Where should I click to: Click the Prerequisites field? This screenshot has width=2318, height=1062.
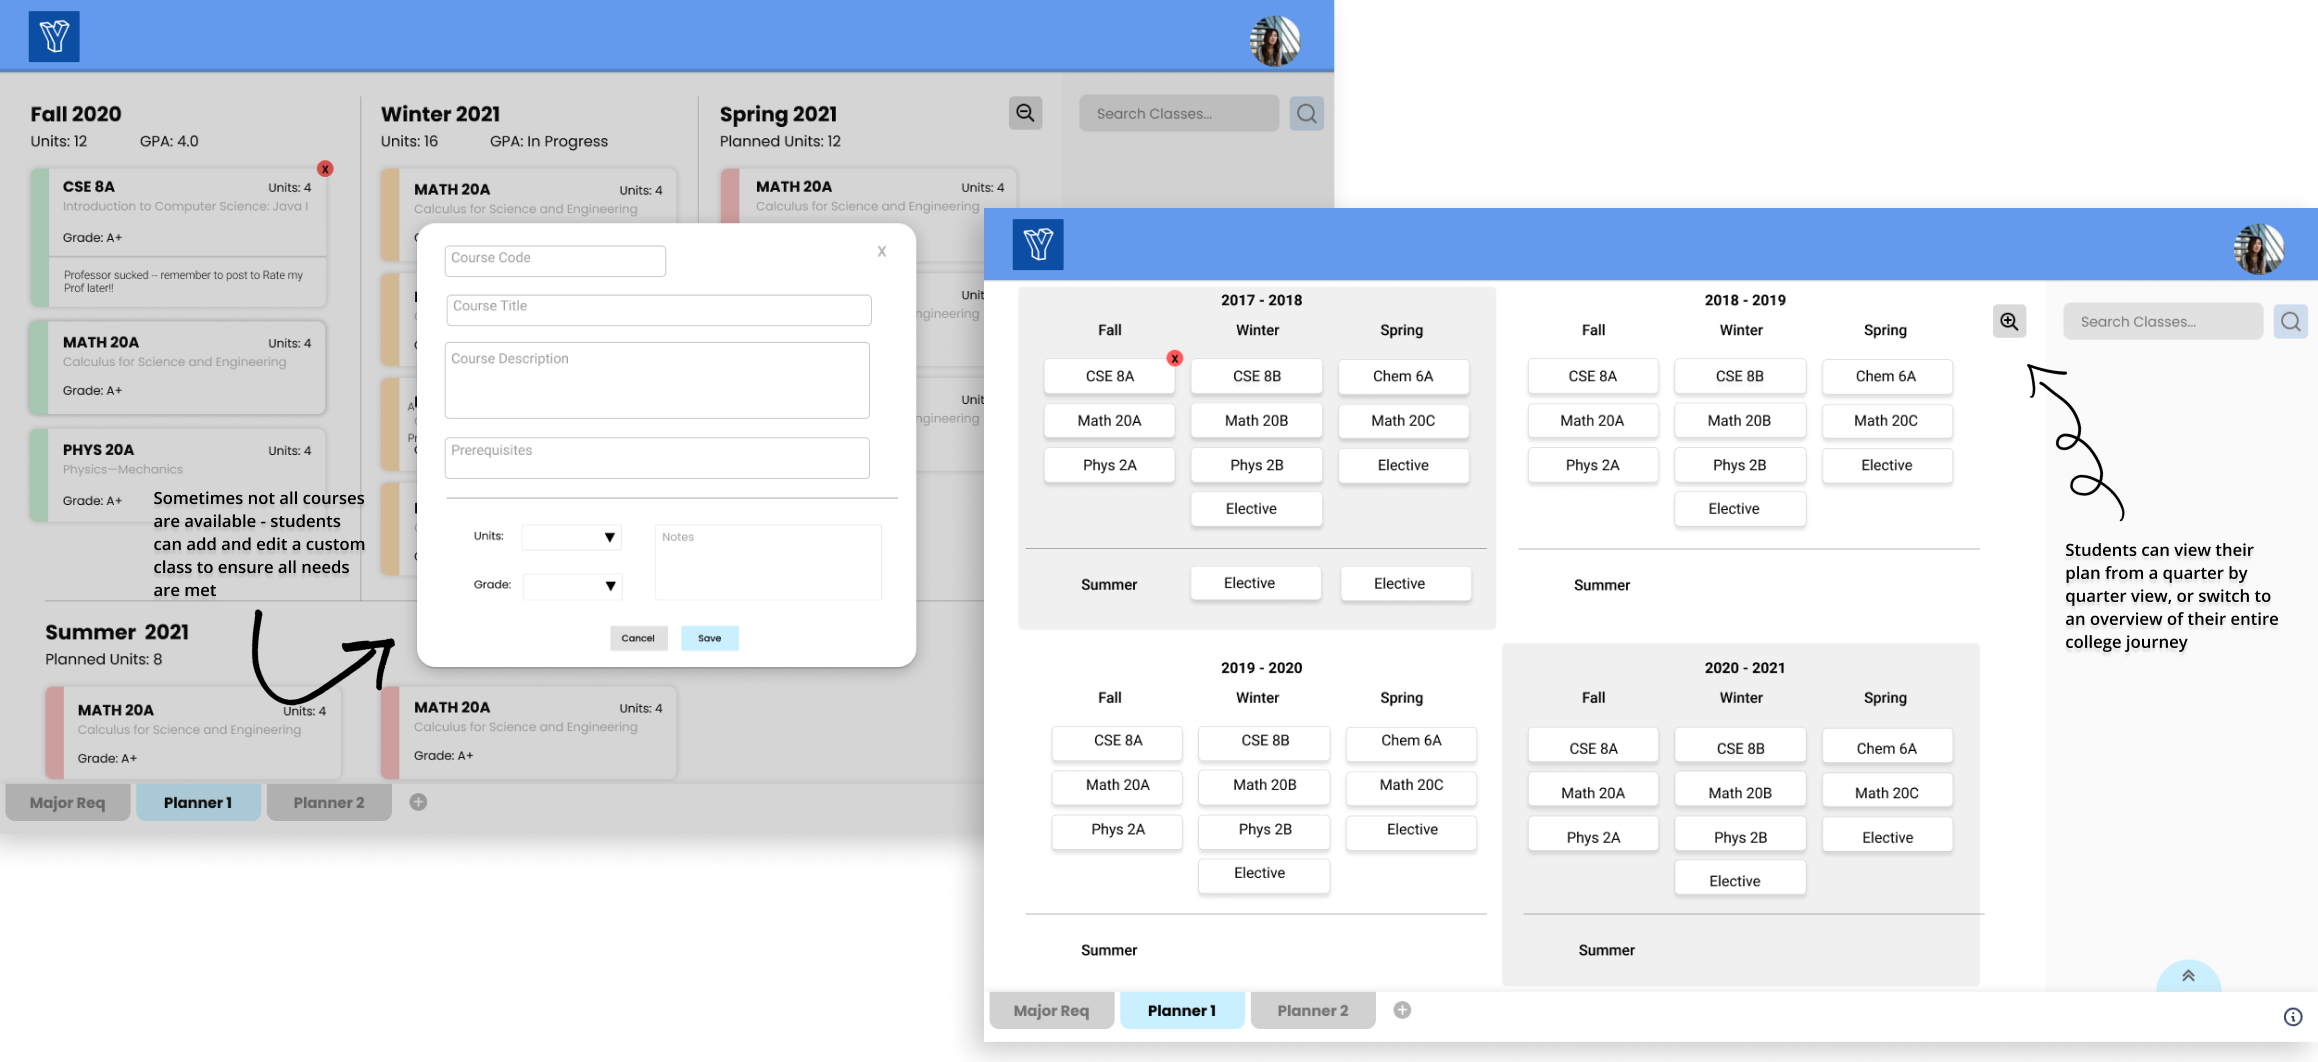[657, 457]
